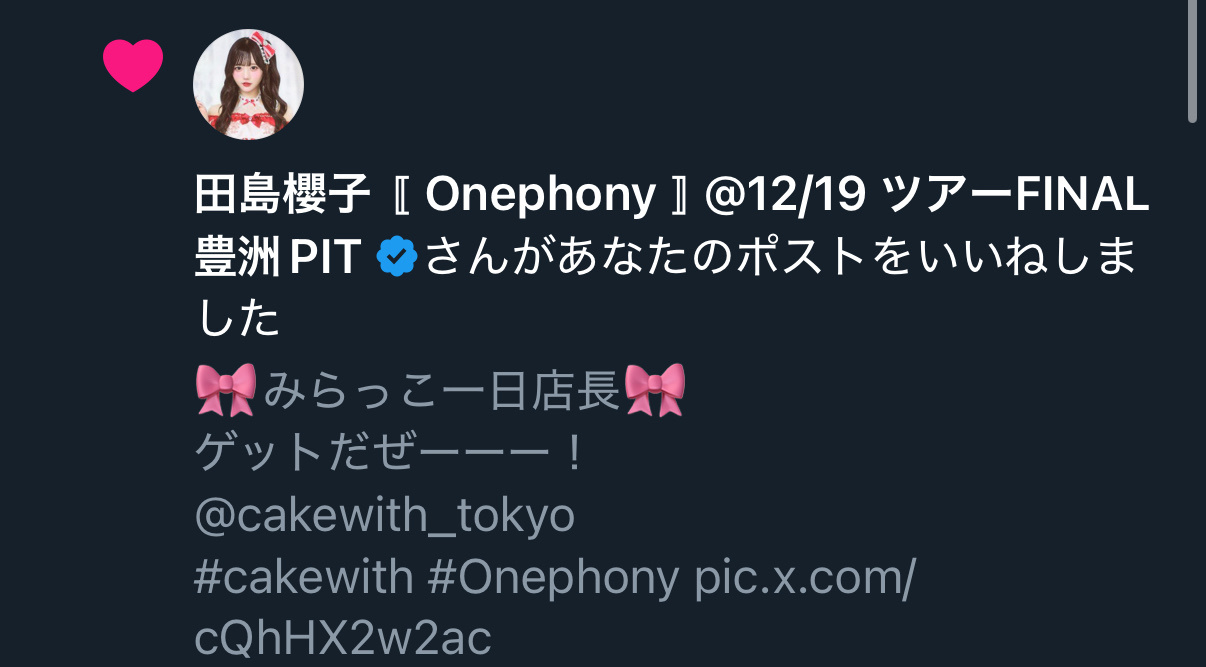Click the scrollbar track below the thumb

pos(1192,395)
